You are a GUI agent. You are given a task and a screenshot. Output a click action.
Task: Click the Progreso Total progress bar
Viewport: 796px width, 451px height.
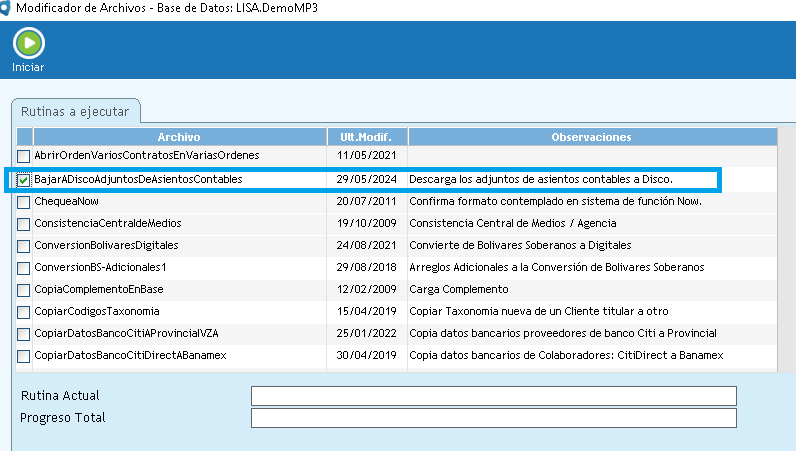pos(493,418)
